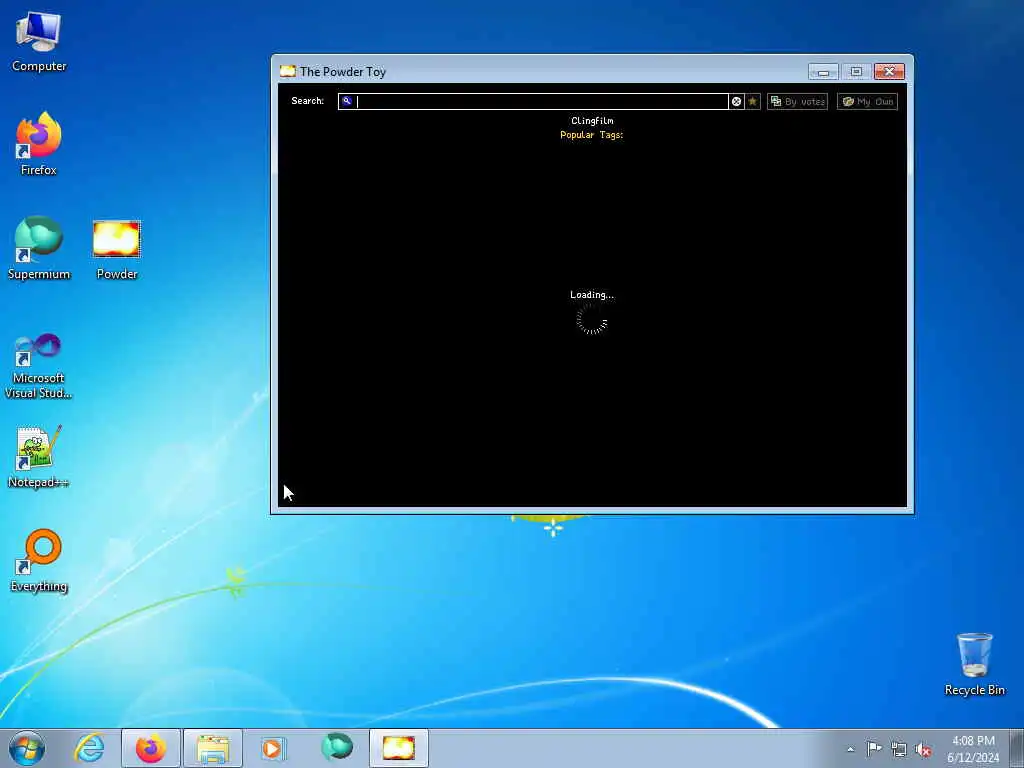Switch to Firefox on the taskbar
The height and width of the screenshot is (768, 1024).
(151, 748)
